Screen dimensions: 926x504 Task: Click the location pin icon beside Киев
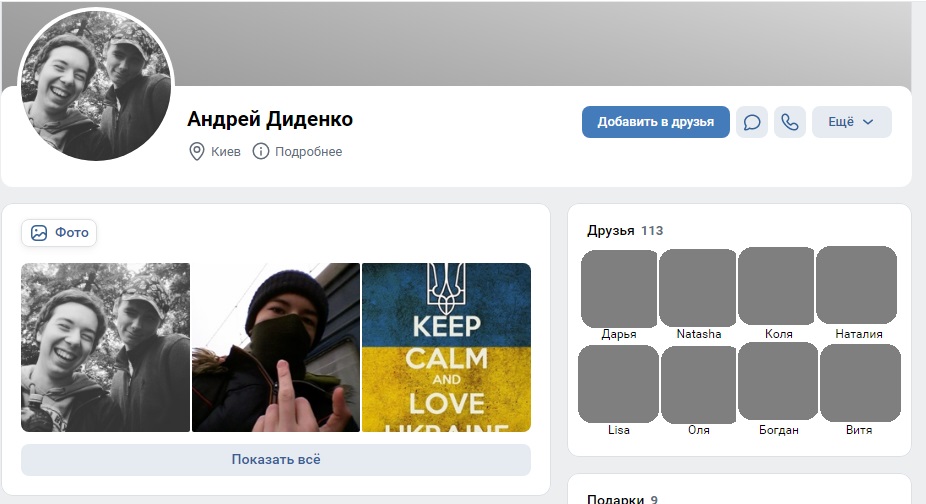[x=197, y=151]
